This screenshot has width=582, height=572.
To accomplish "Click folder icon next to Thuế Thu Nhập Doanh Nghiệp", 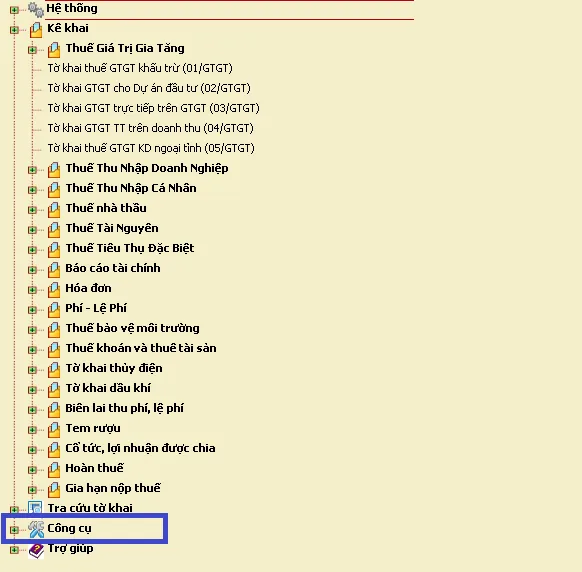I will (x=54, y=170).
